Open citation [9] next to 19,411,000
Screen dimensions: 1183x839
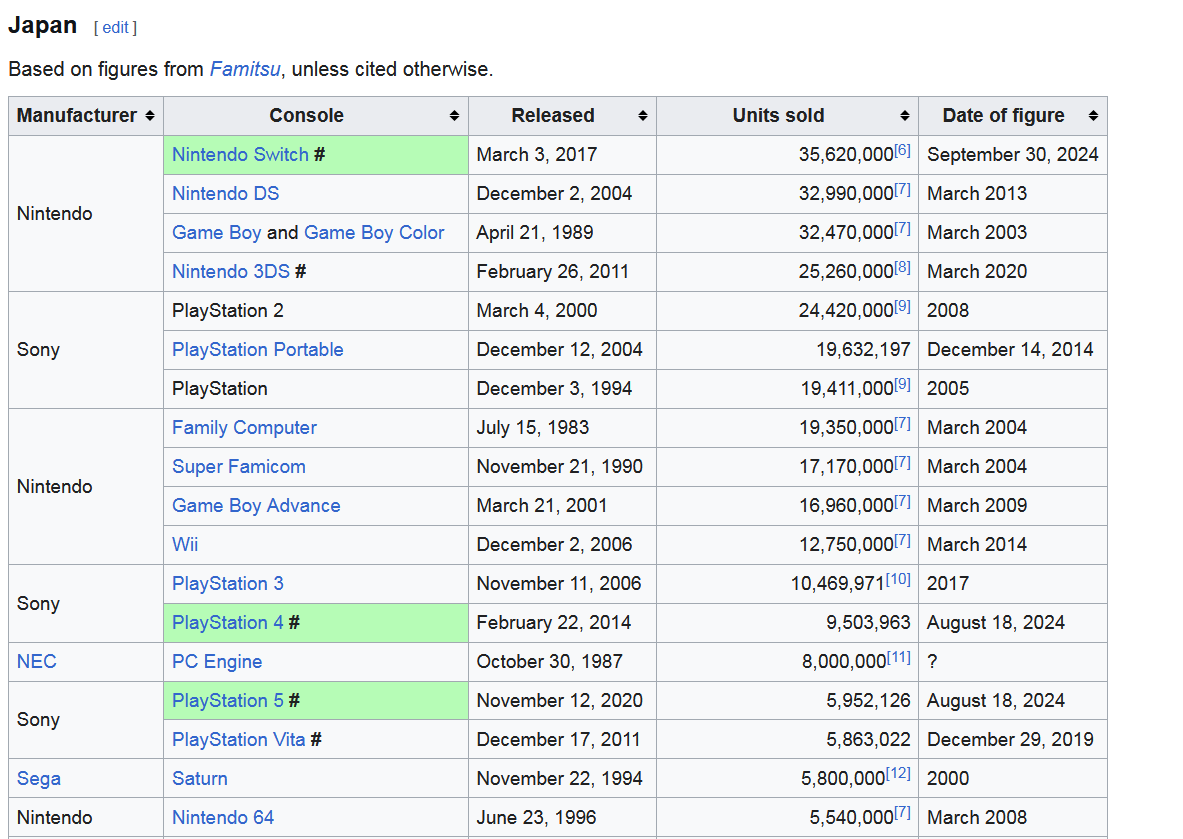(x=902, y=384)
